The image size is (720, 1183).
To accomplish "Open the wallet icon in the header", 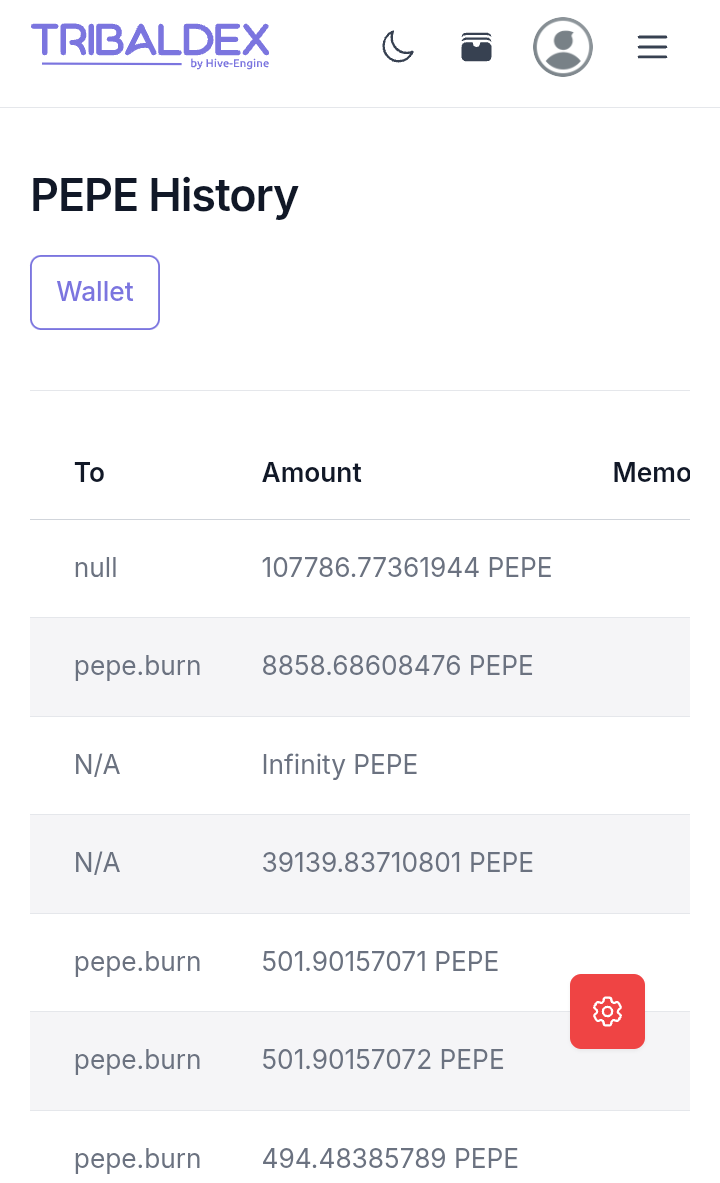I will [x=476, y=47].
